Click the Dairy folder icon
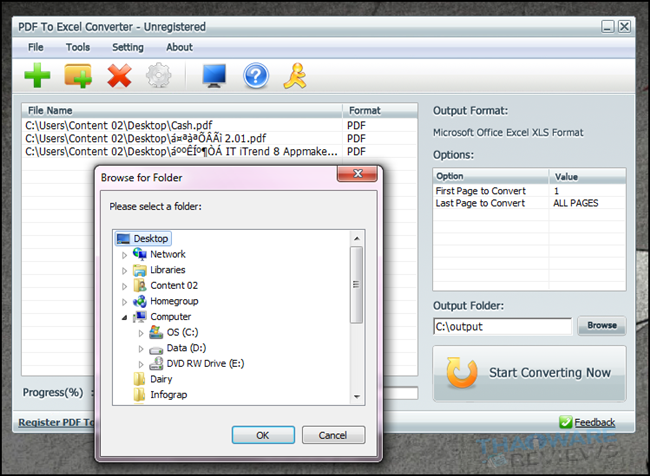This screenshot has height=476, width=650. (139, 379)
